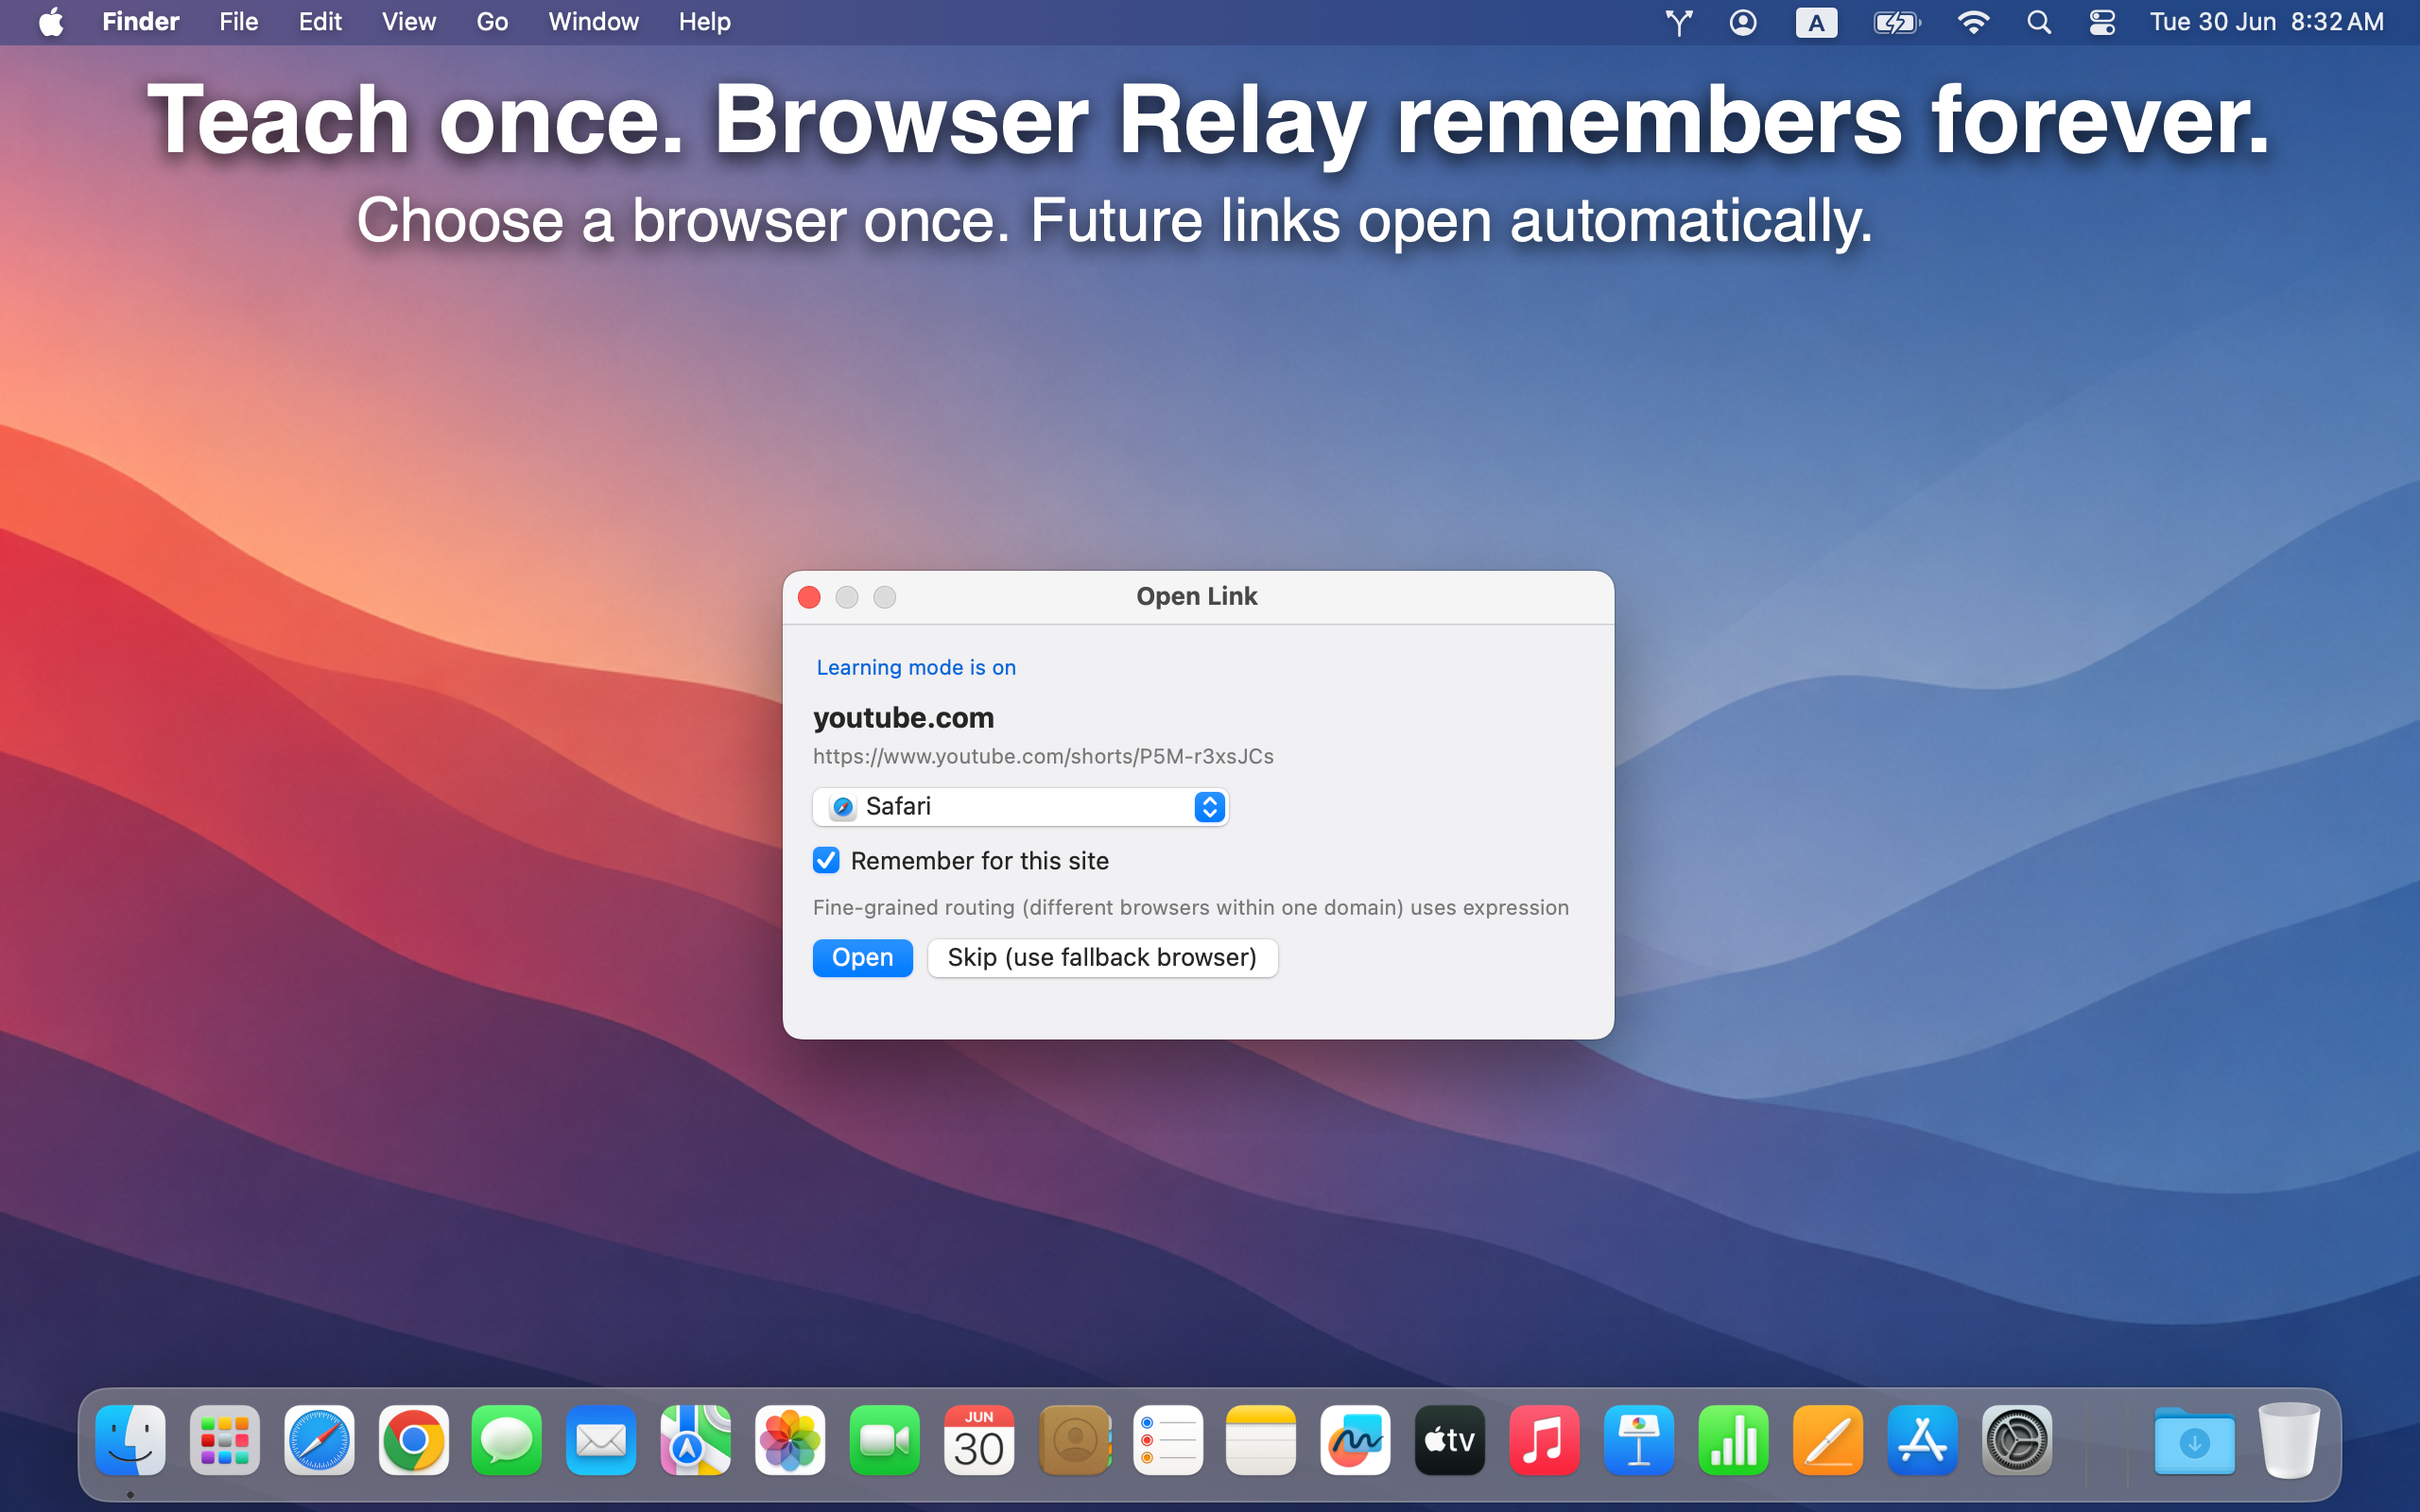
Task: Open the File menu
Action: pos(238,22)
